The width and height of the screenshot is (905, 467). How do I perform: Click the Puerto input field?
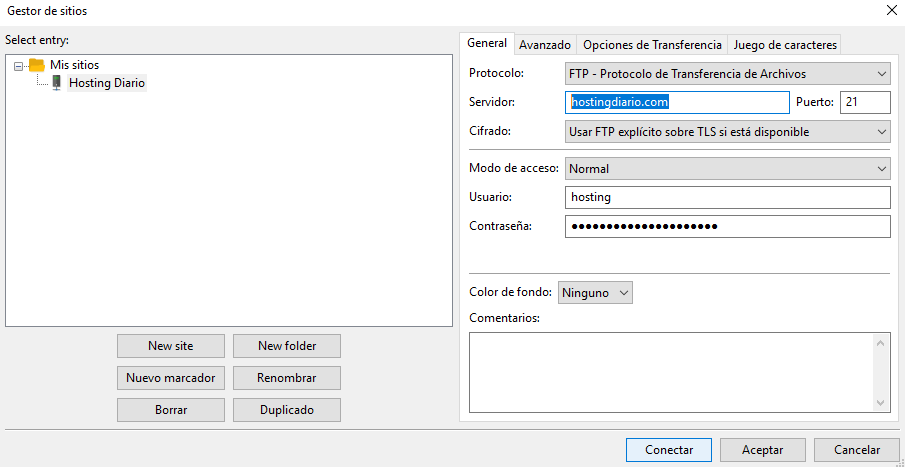click(x=865, y=102)
